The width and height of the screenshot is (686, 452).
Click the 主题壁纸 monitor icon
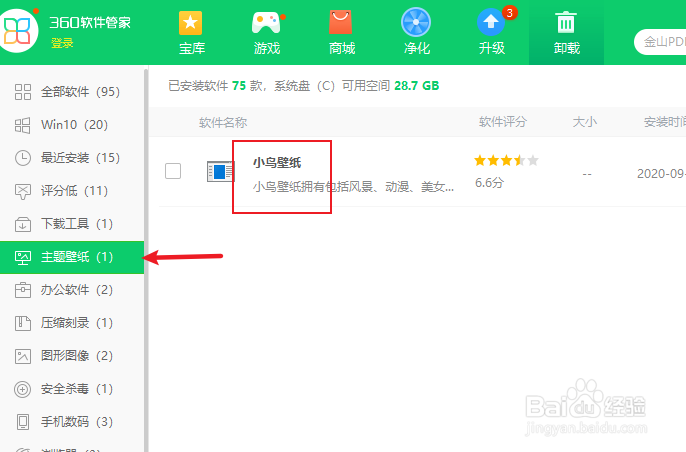(x=23, y=257)
